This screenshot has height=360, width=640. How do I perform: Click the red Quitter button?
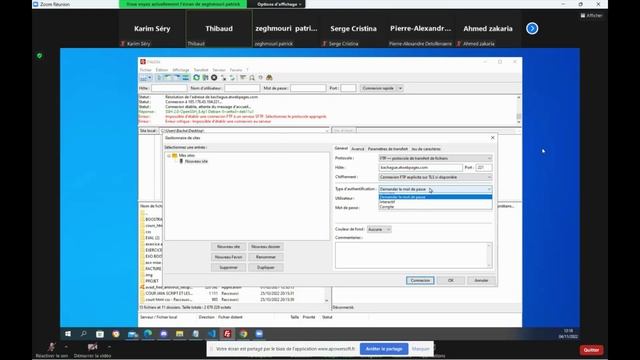[591, 350]
